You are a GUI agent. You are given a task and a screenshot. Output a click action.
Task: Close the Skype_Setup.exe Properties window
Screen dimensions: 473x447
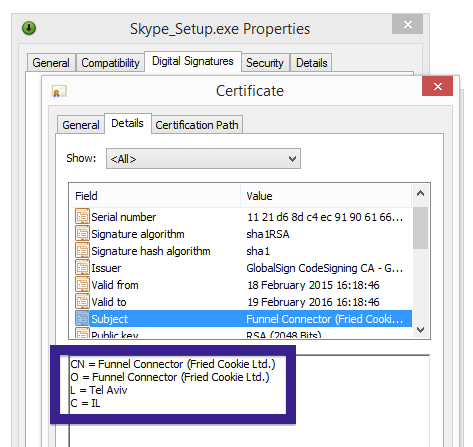tap(407, 24)
